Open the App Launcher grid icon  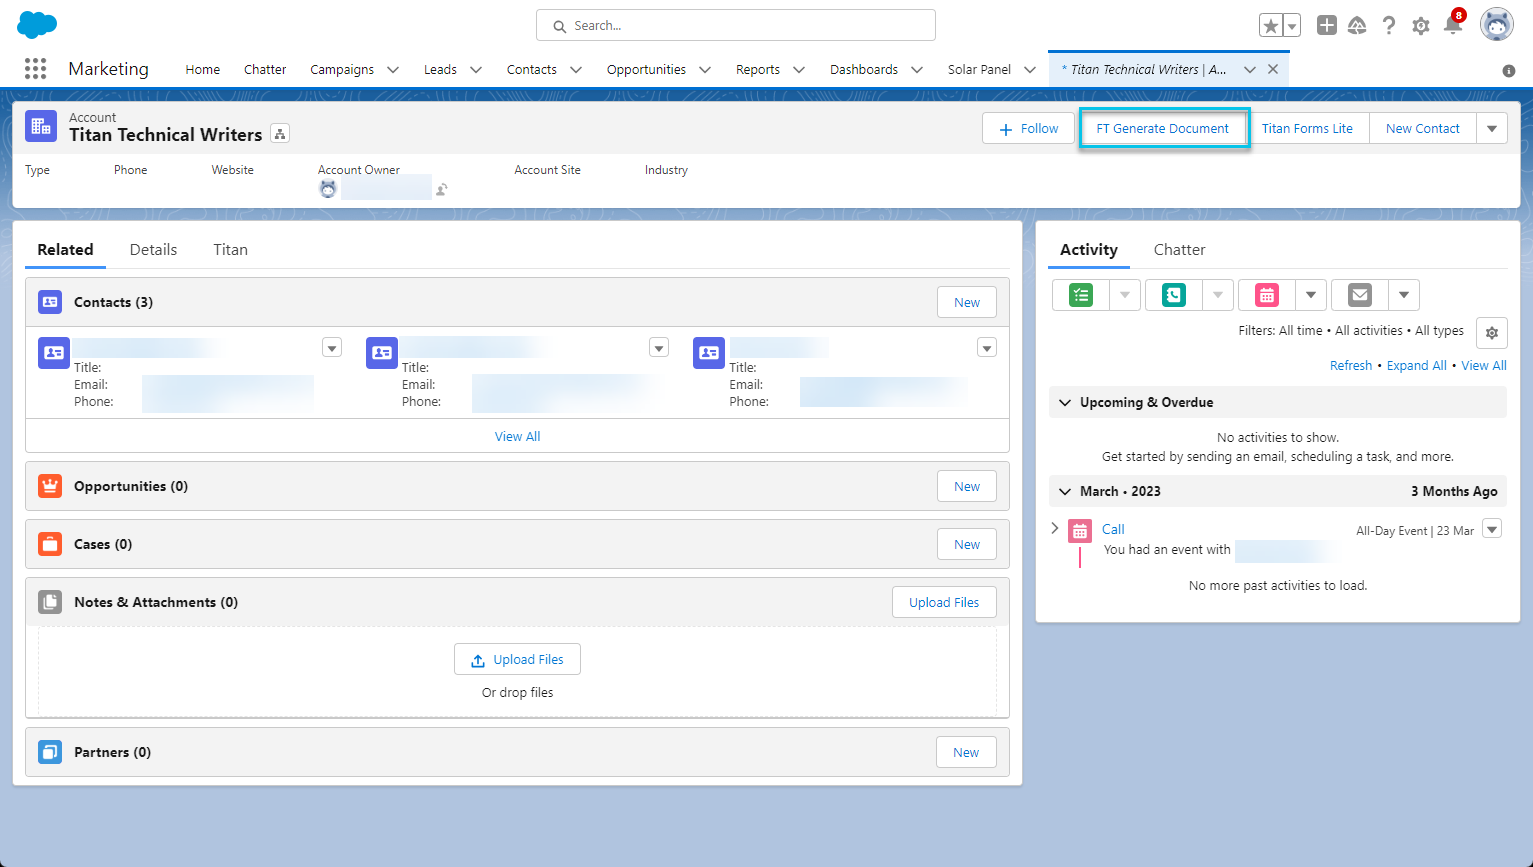click(36, 68)
